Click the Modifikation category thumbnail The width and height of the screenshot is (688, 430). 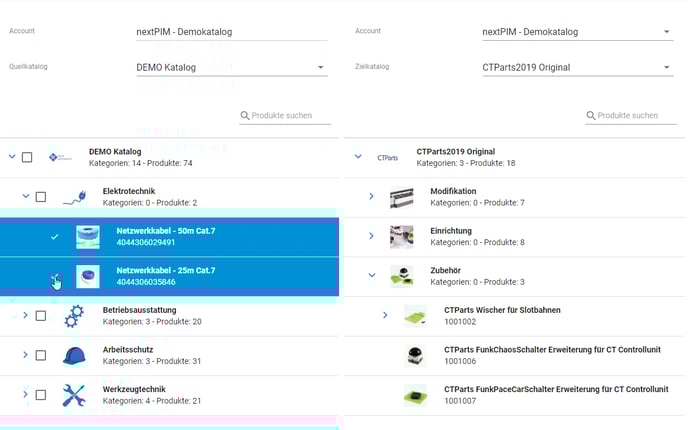point(401,197)
